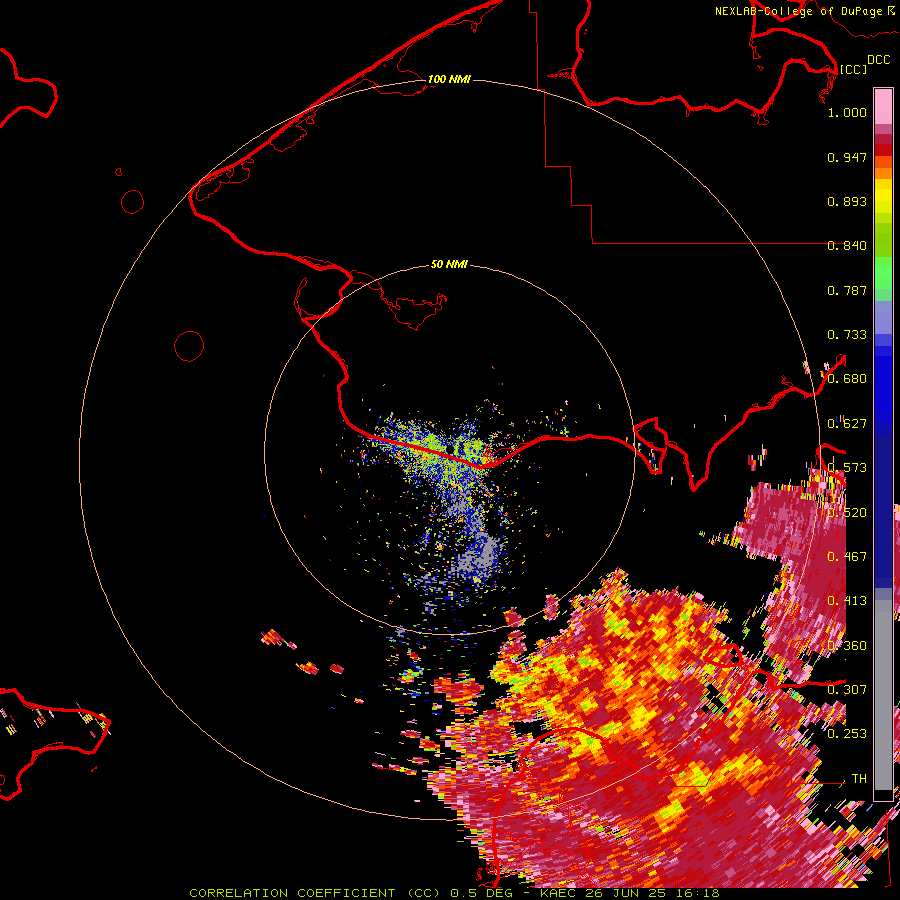
Task: Click the 0.5 DEG tilt text
Action: [x=481, y=893]
